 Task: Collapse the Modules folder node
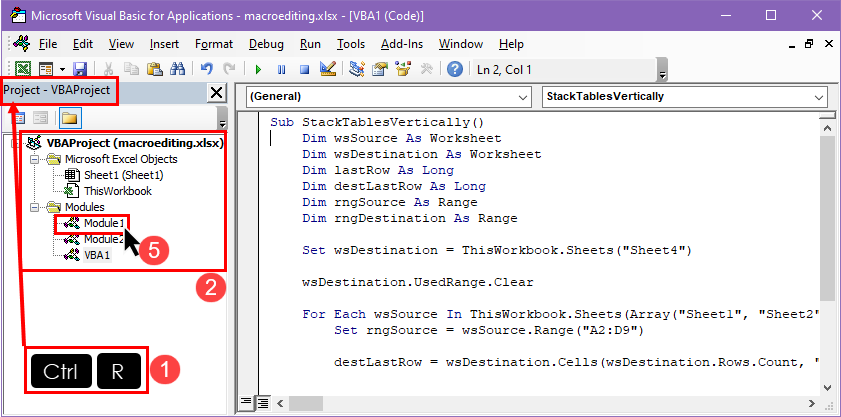pos(35,207)
